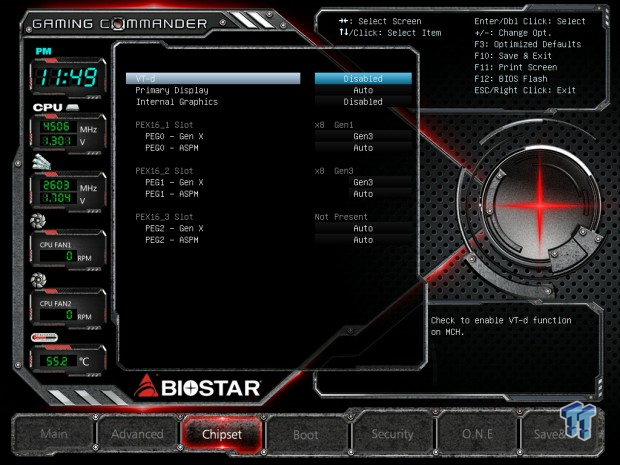Click the 11:49 clock display

click(x=68, y=77)
